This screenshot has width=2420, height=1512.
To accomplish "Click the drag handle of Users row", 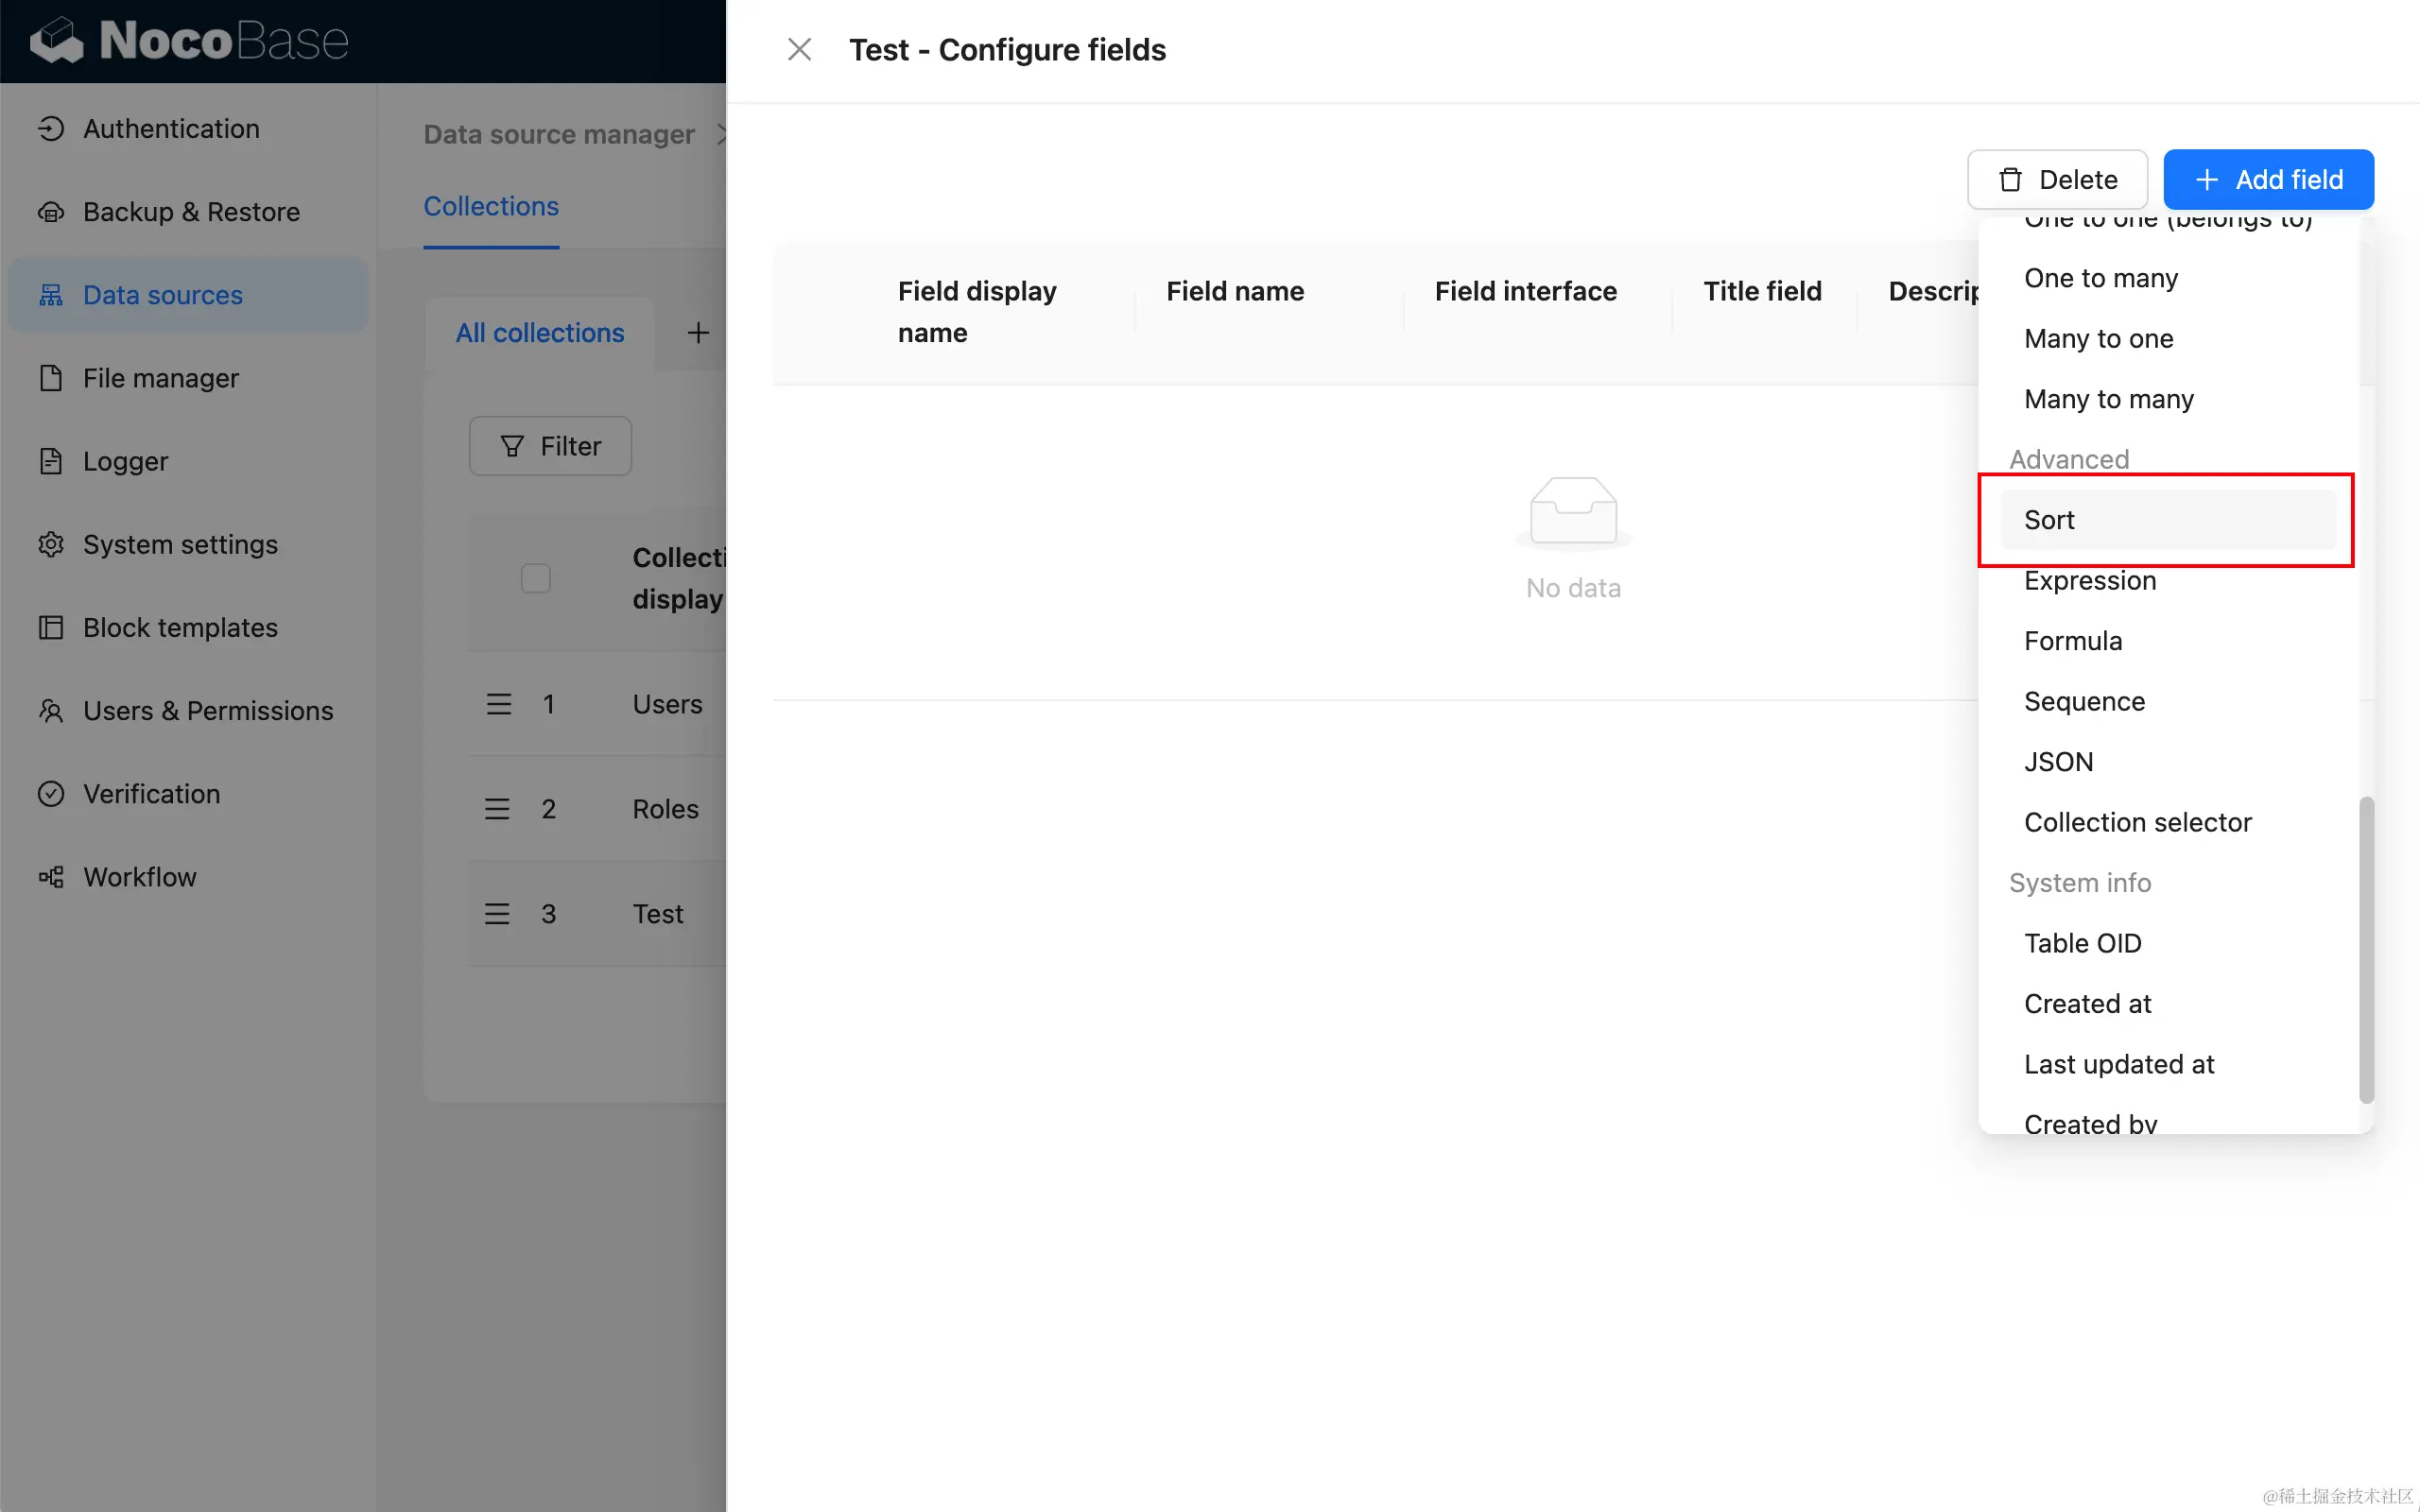I will (x=498, y=704).
